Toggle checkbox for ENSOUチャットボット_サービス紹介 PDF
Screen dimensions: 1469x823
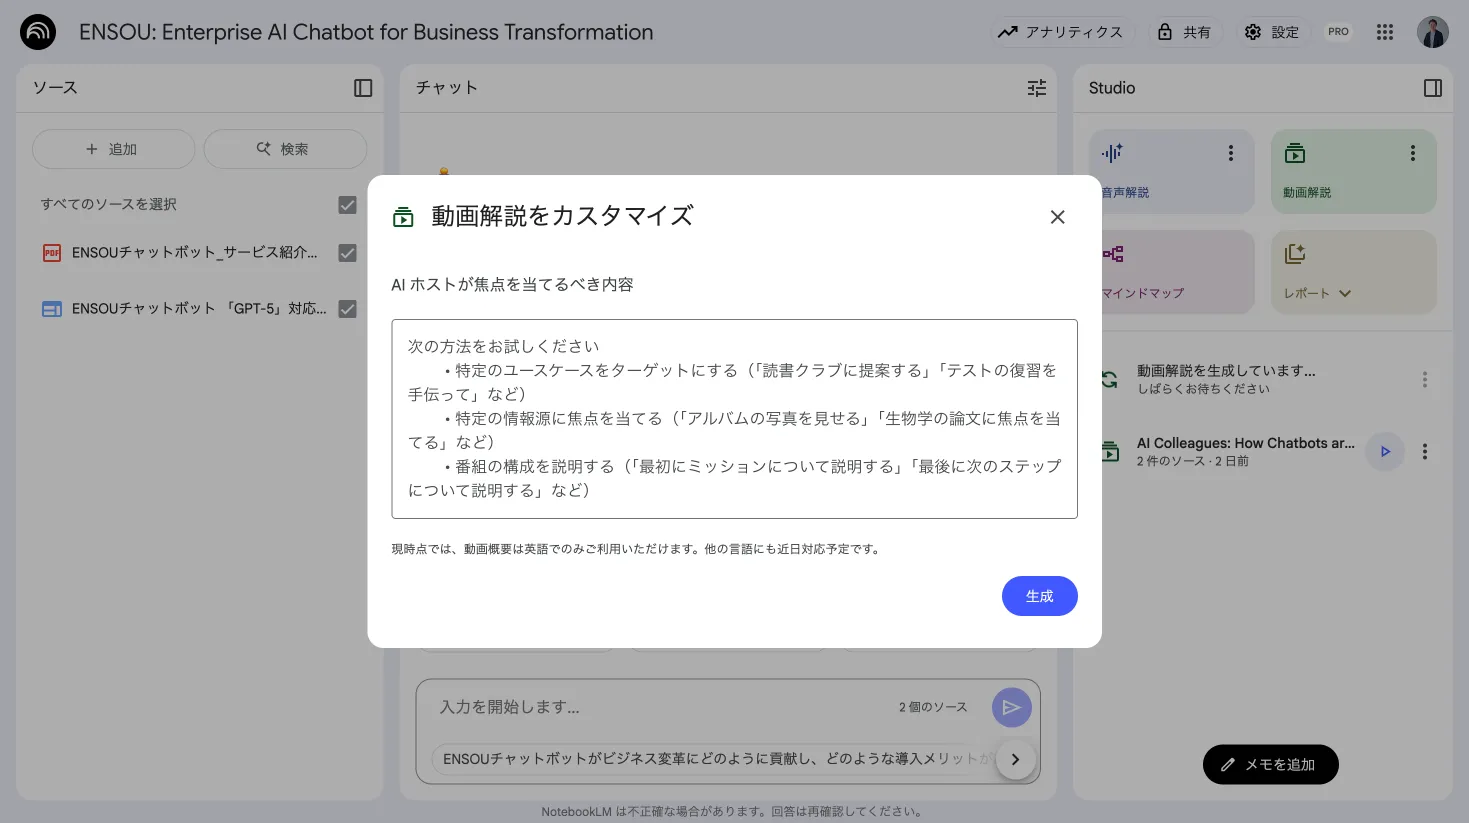click(x=347, y=253)
